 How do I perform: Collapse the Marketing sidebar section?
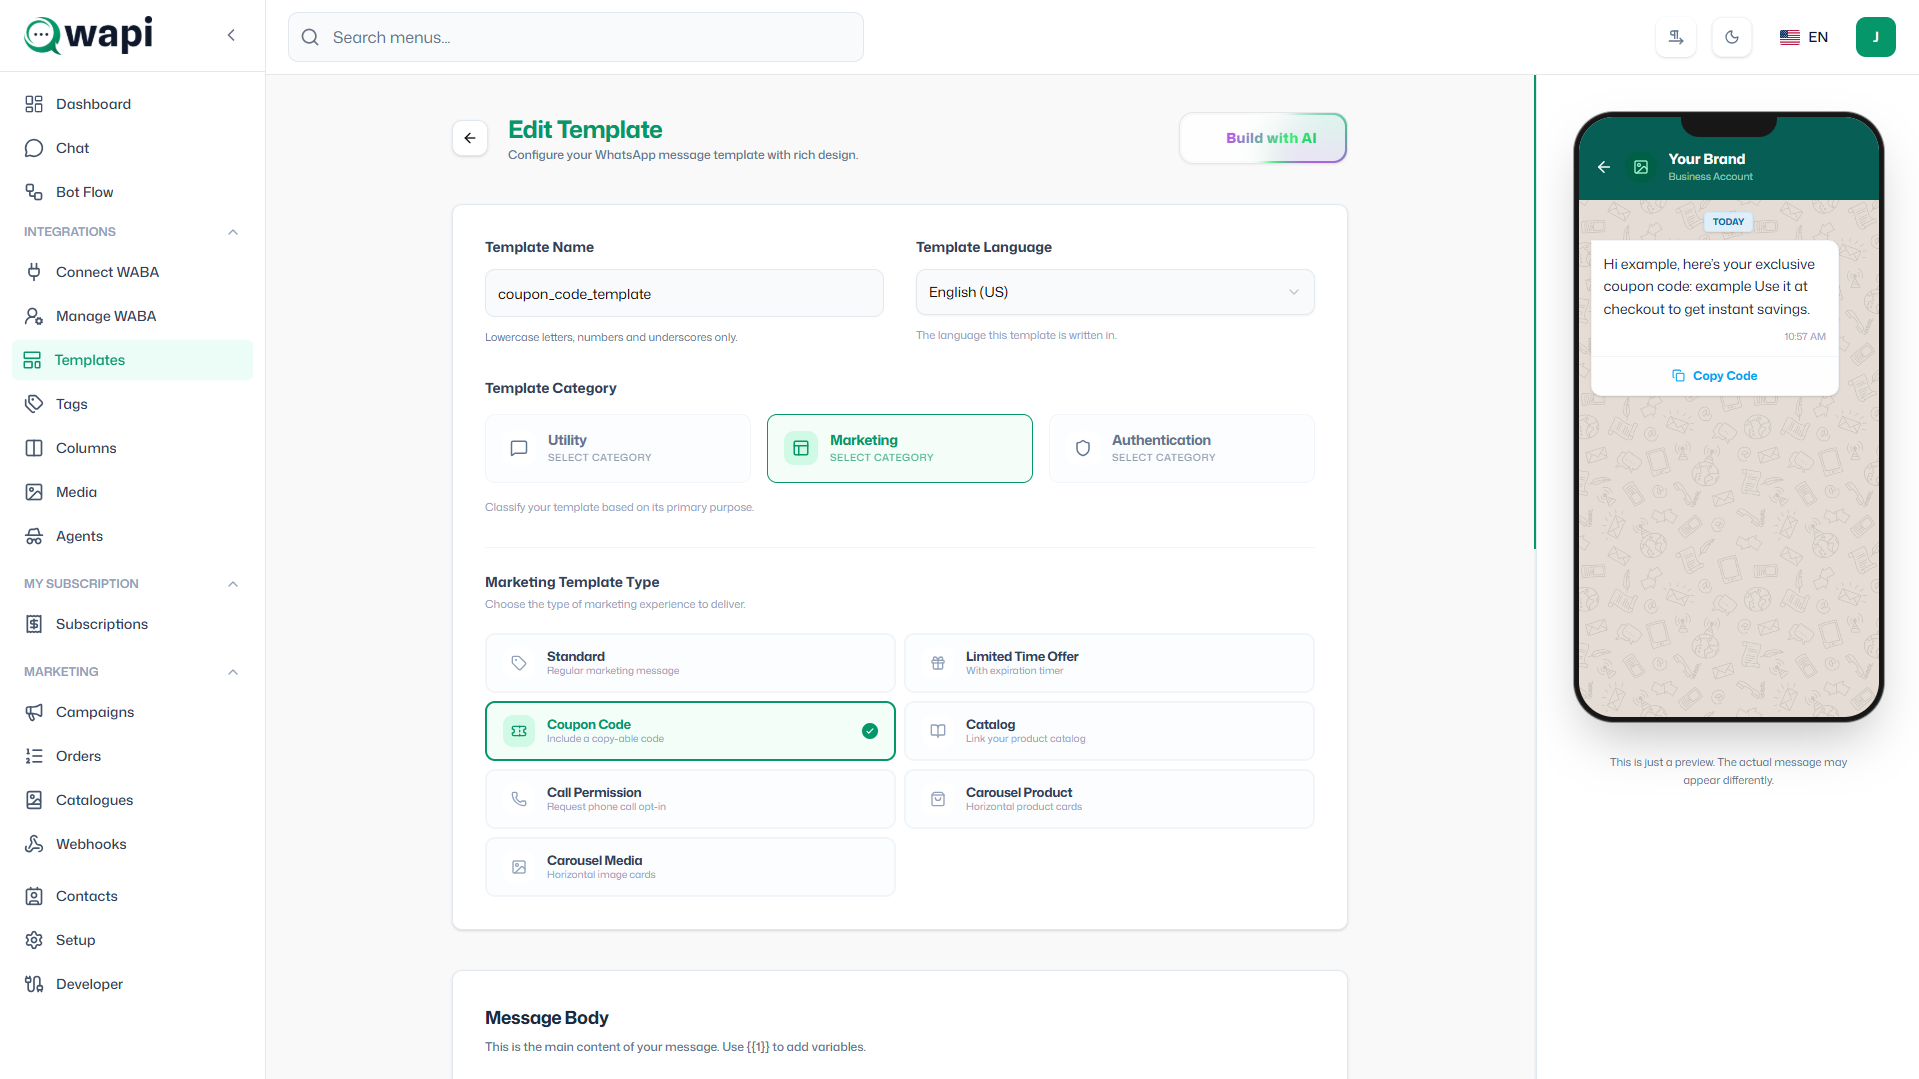(233, 672)
